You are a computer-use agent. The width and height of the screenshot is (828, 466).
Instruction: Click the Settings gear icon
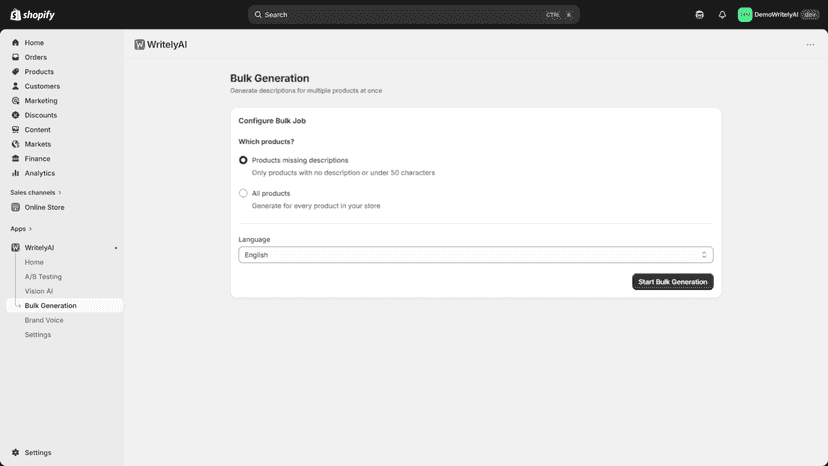15,453
